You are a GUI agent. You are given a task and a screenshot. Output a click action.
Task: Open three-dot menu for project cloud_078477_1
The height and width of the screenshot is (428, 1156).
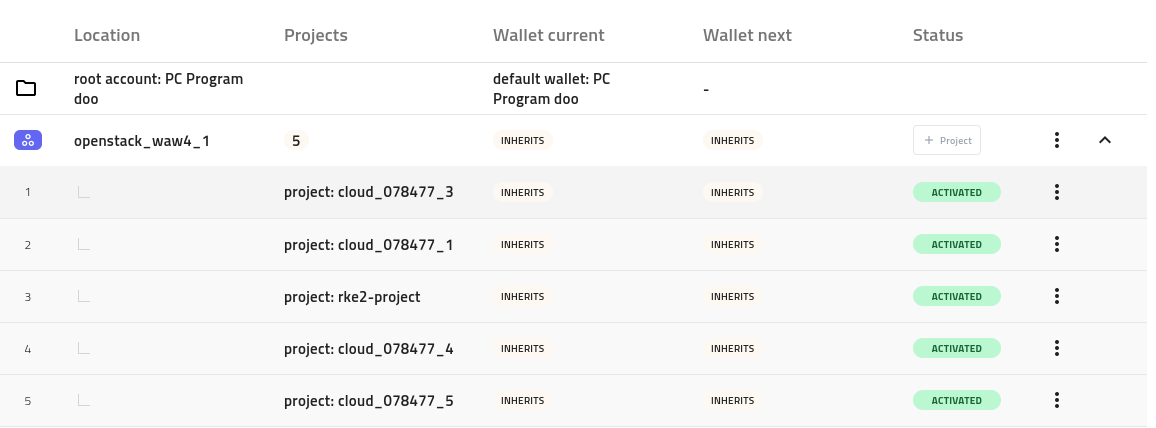pos(1056,245)
